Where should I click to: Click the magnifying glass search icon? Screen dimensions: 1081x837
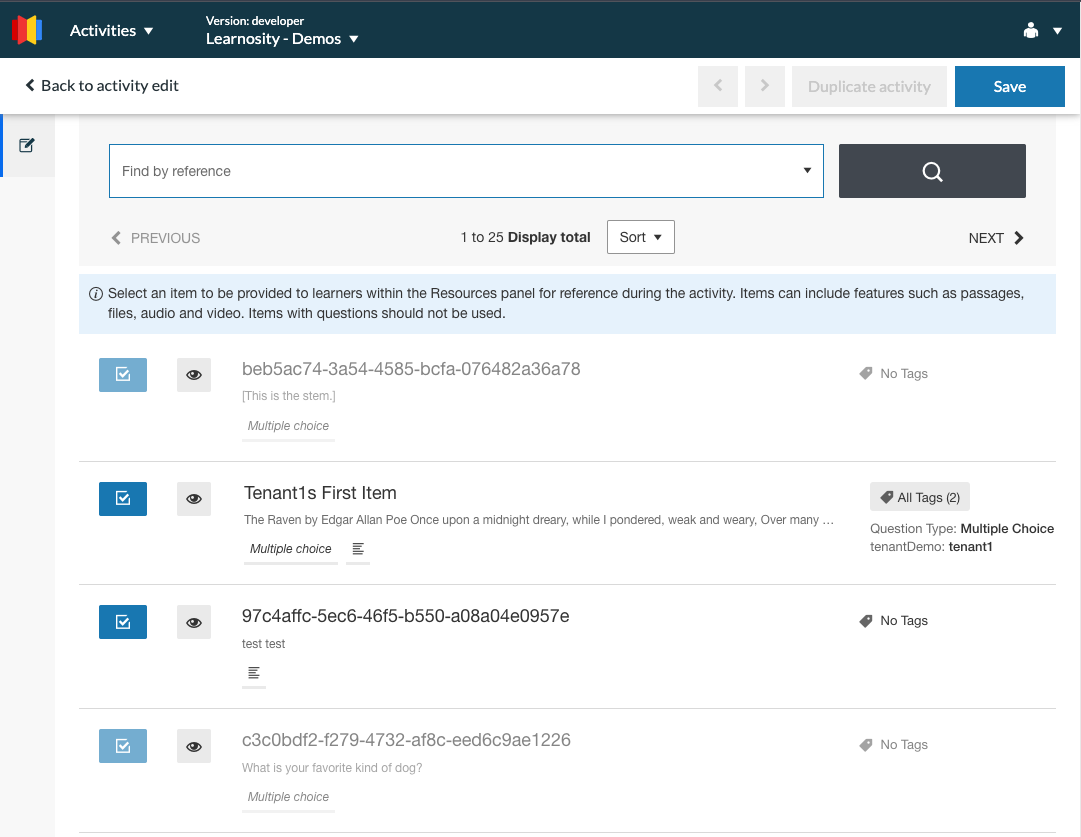tap(931, 170)
